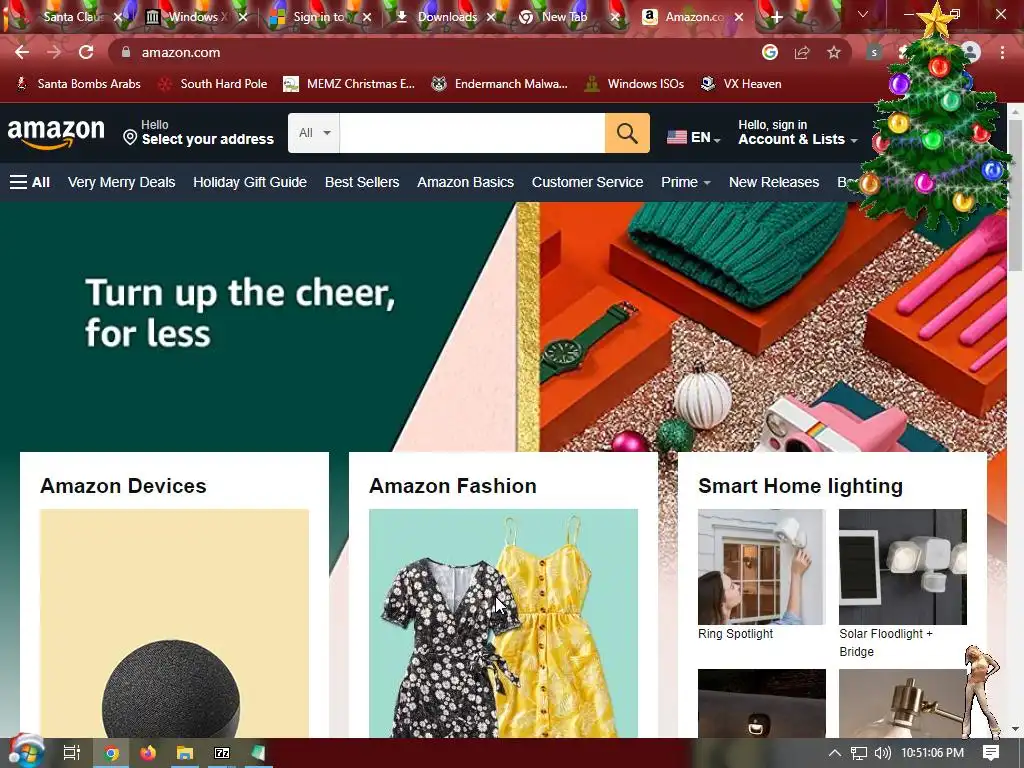
Task: Open MEMZ Christmas bookmark
Action: (x=349, y=84)
